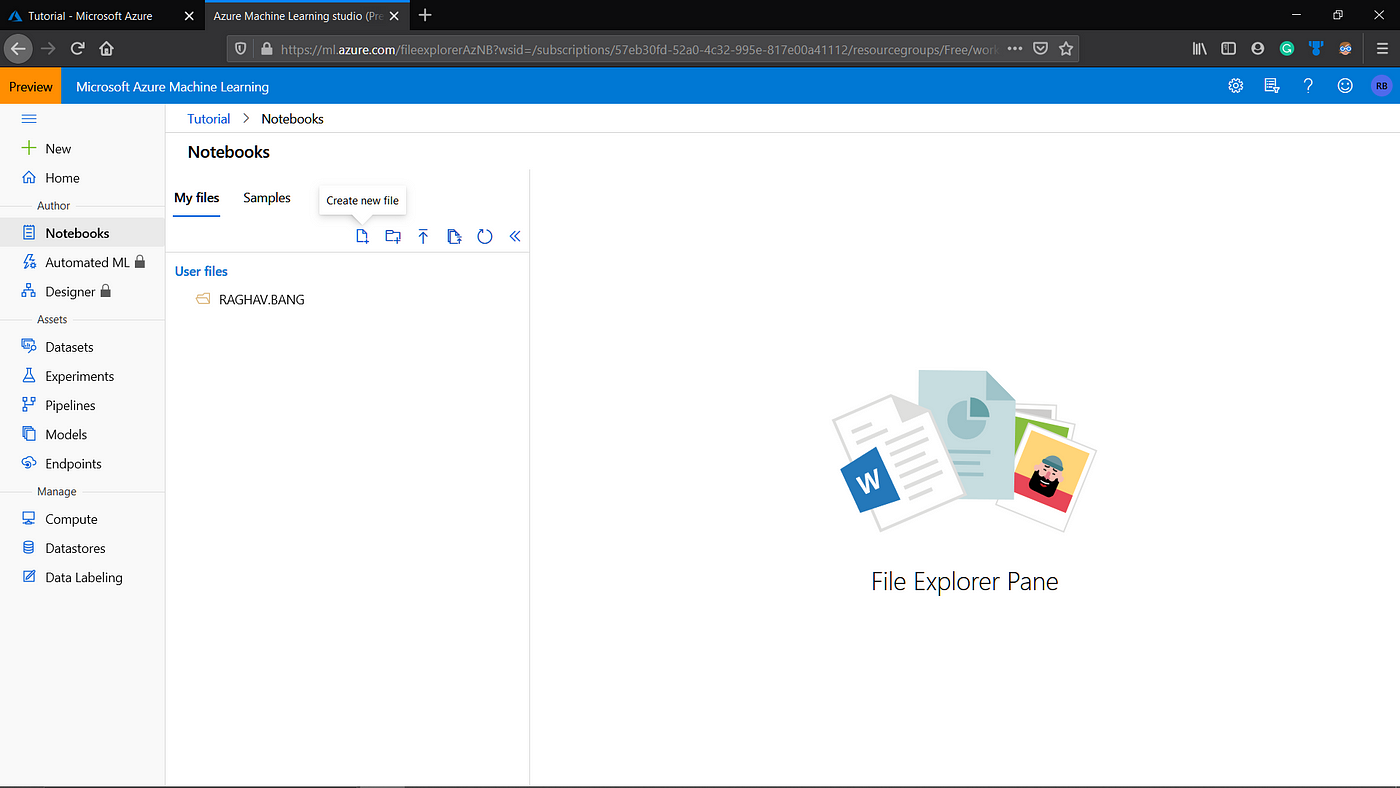The width and height of the screenshot is (1400, 788).
Task: Click the User files heading
Action: tap(201, 271)
